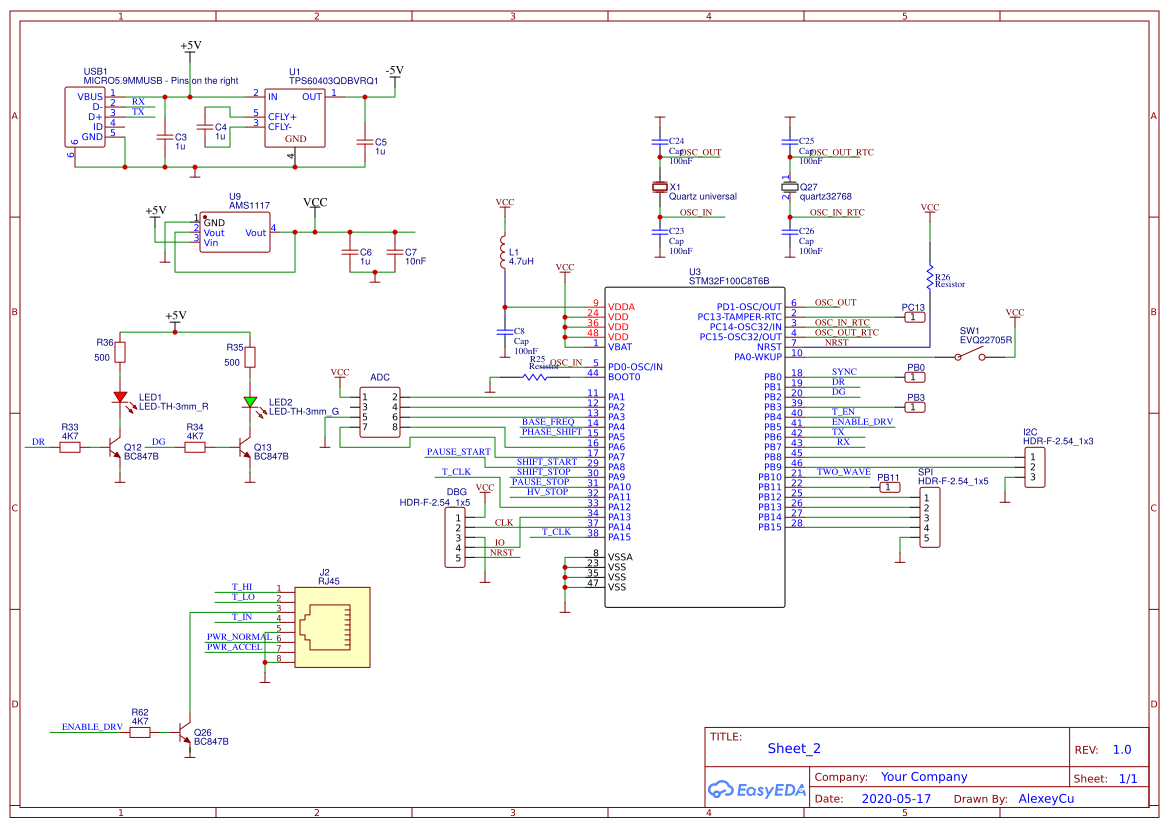
Task: Open the EasyEDA logo link
Action: point(757,789)
